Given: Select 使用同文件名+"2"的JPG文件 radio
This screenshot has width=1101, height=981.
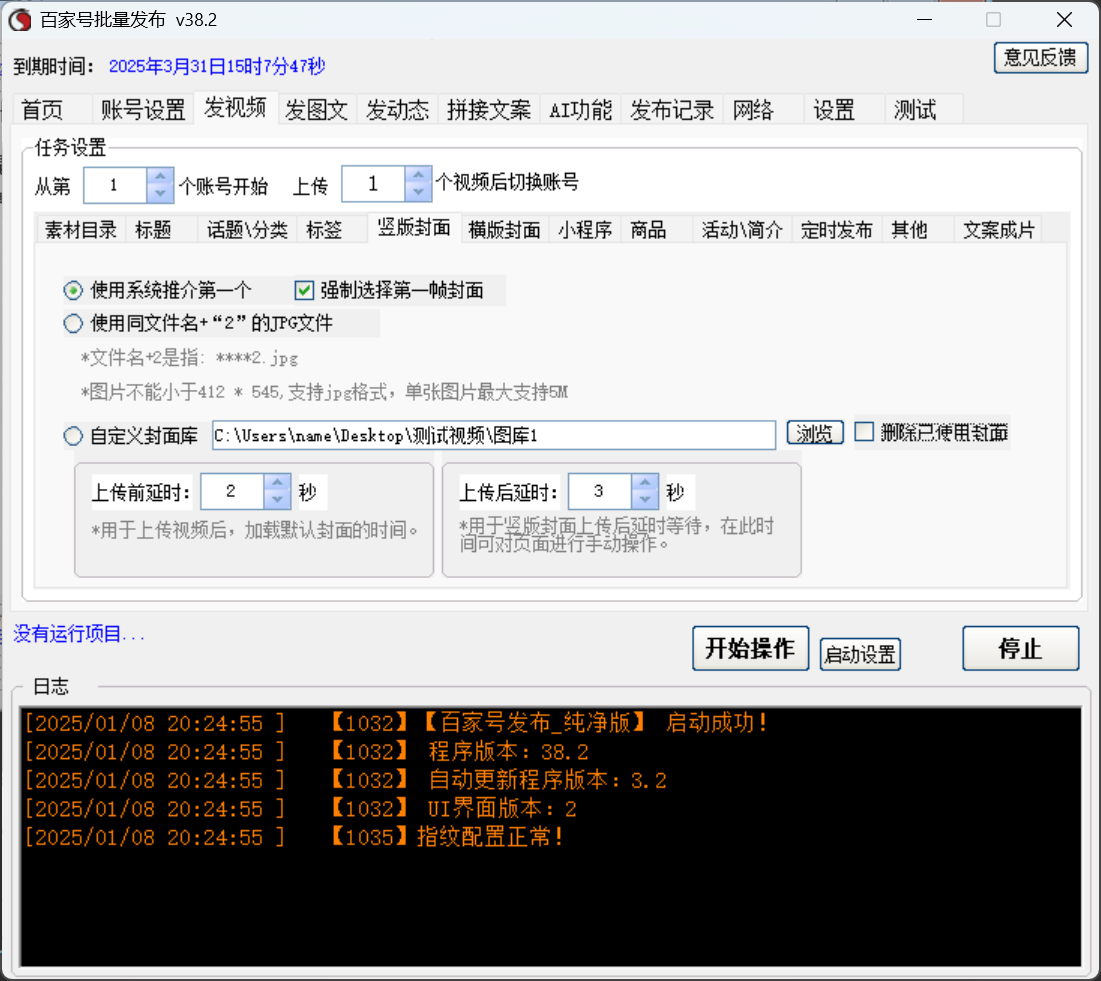Looking at the screenshot, I should tap(73, 323).
